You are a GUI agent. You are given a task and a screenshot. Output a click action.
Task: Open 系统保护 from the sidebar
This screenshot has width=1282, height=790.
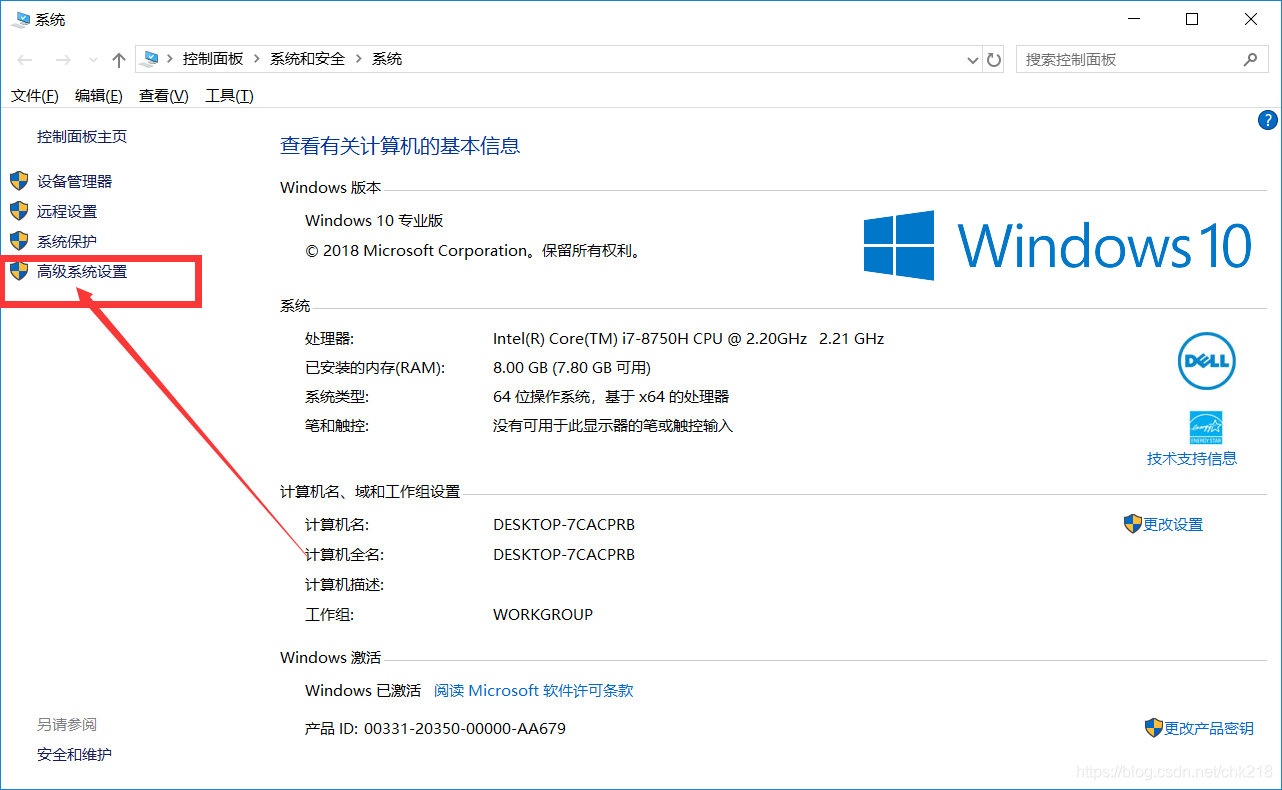67,241
